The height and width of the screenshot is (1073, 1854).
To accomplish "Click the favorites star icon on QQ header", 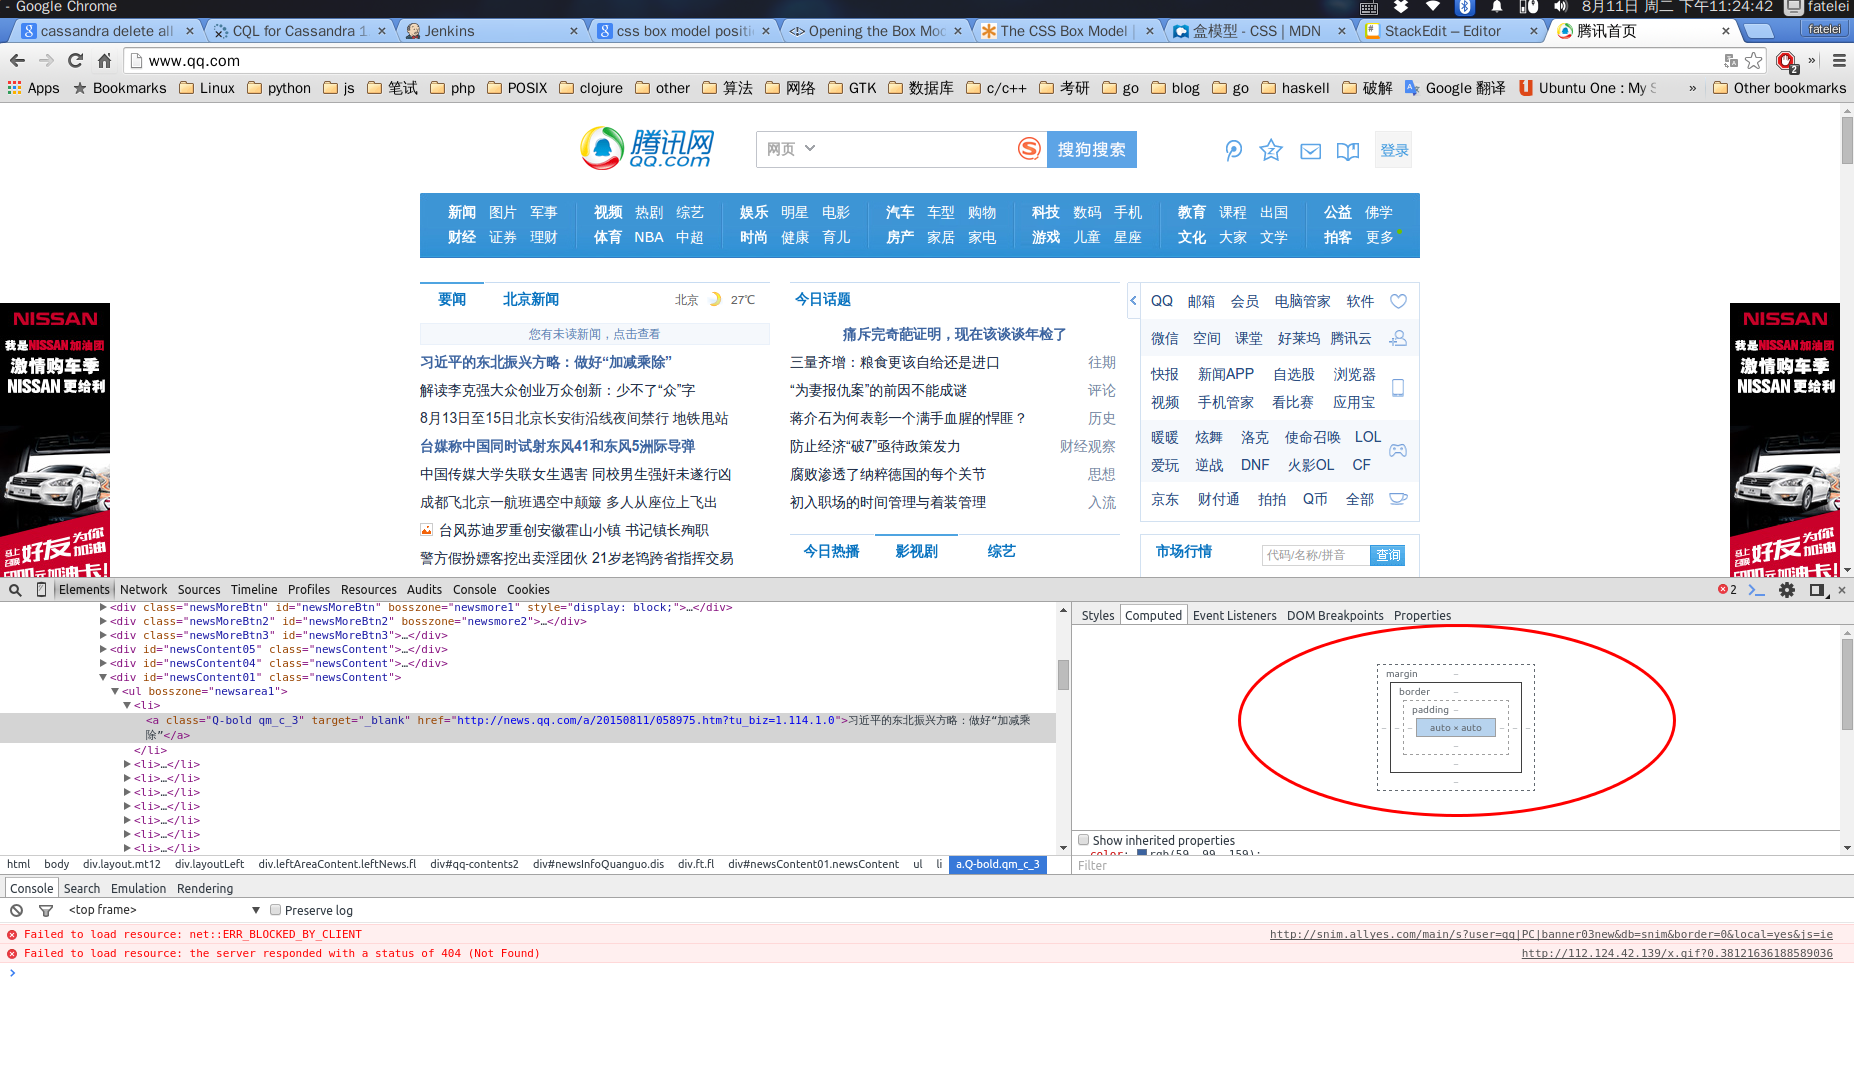I will 1271,150.
